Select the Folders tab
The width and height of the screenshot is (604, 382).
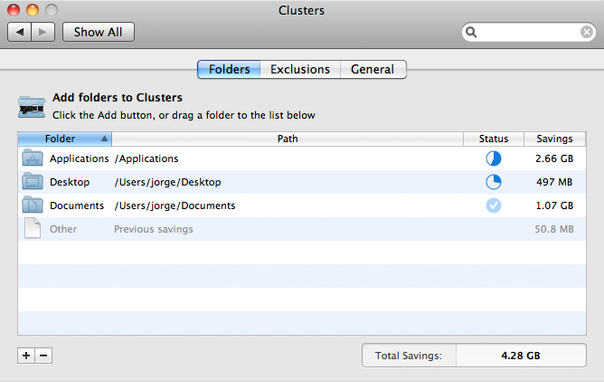tap(229, 69)
